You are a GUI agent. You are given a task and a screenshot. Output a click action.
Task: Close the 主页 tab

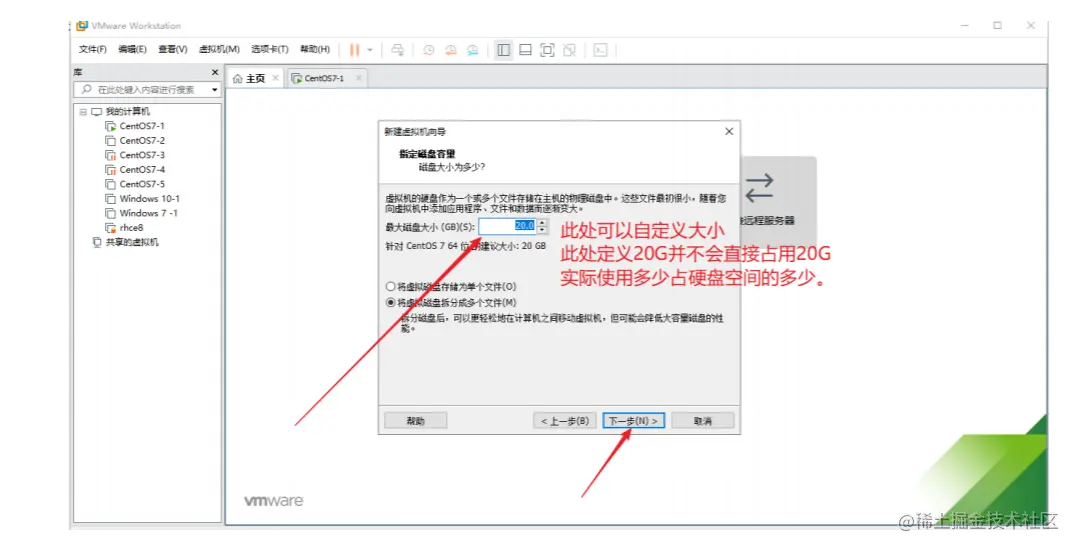tap(275, 78)
